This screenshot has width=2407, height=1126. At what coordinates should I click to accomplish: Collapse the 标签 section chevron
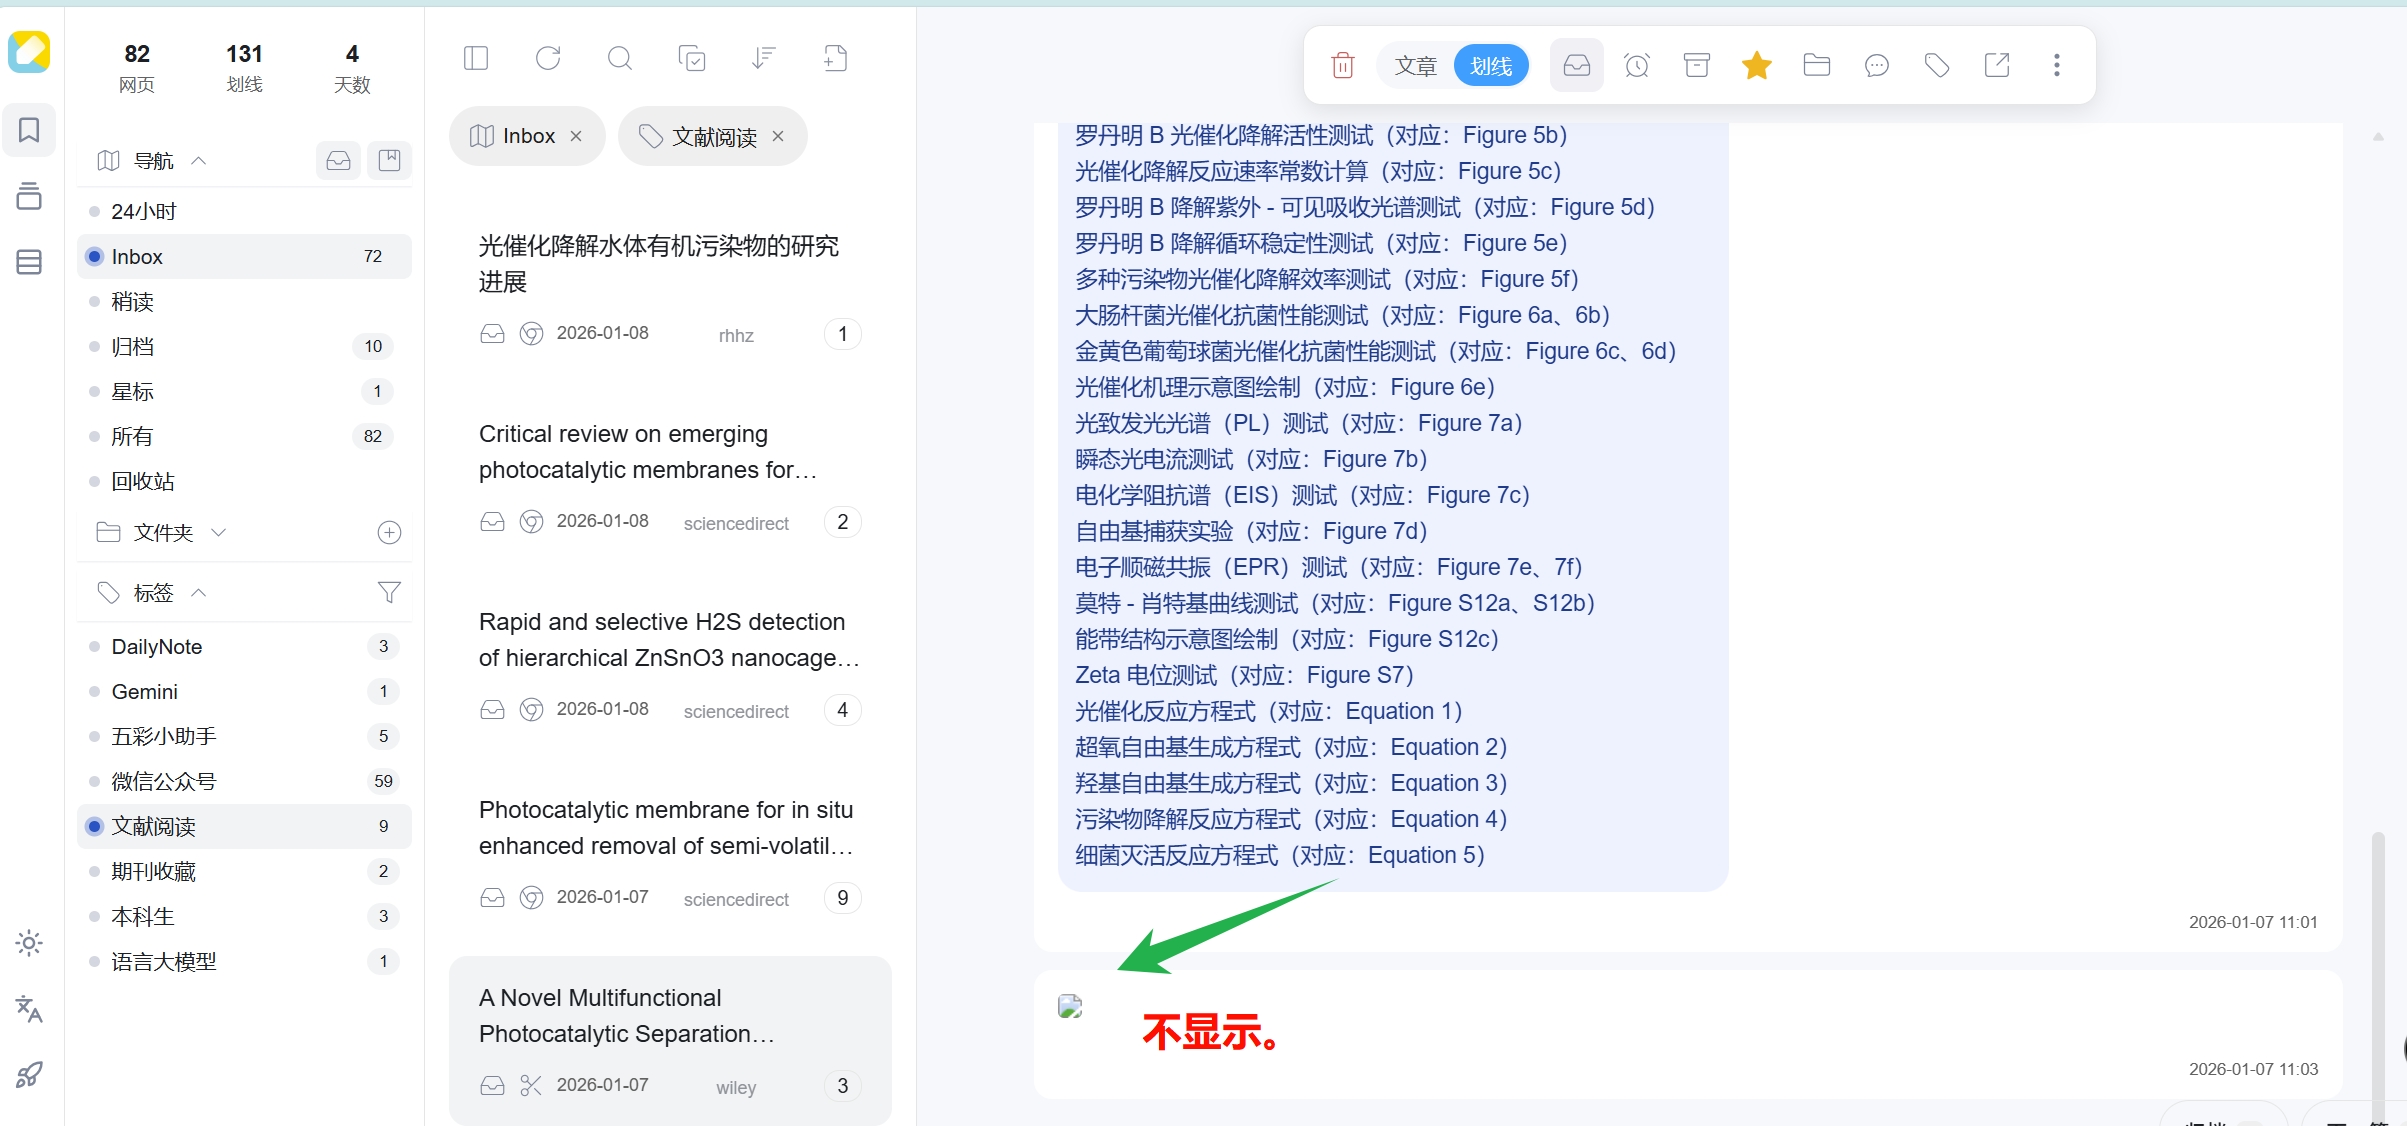pyautogui.click(x=199, y=593)
